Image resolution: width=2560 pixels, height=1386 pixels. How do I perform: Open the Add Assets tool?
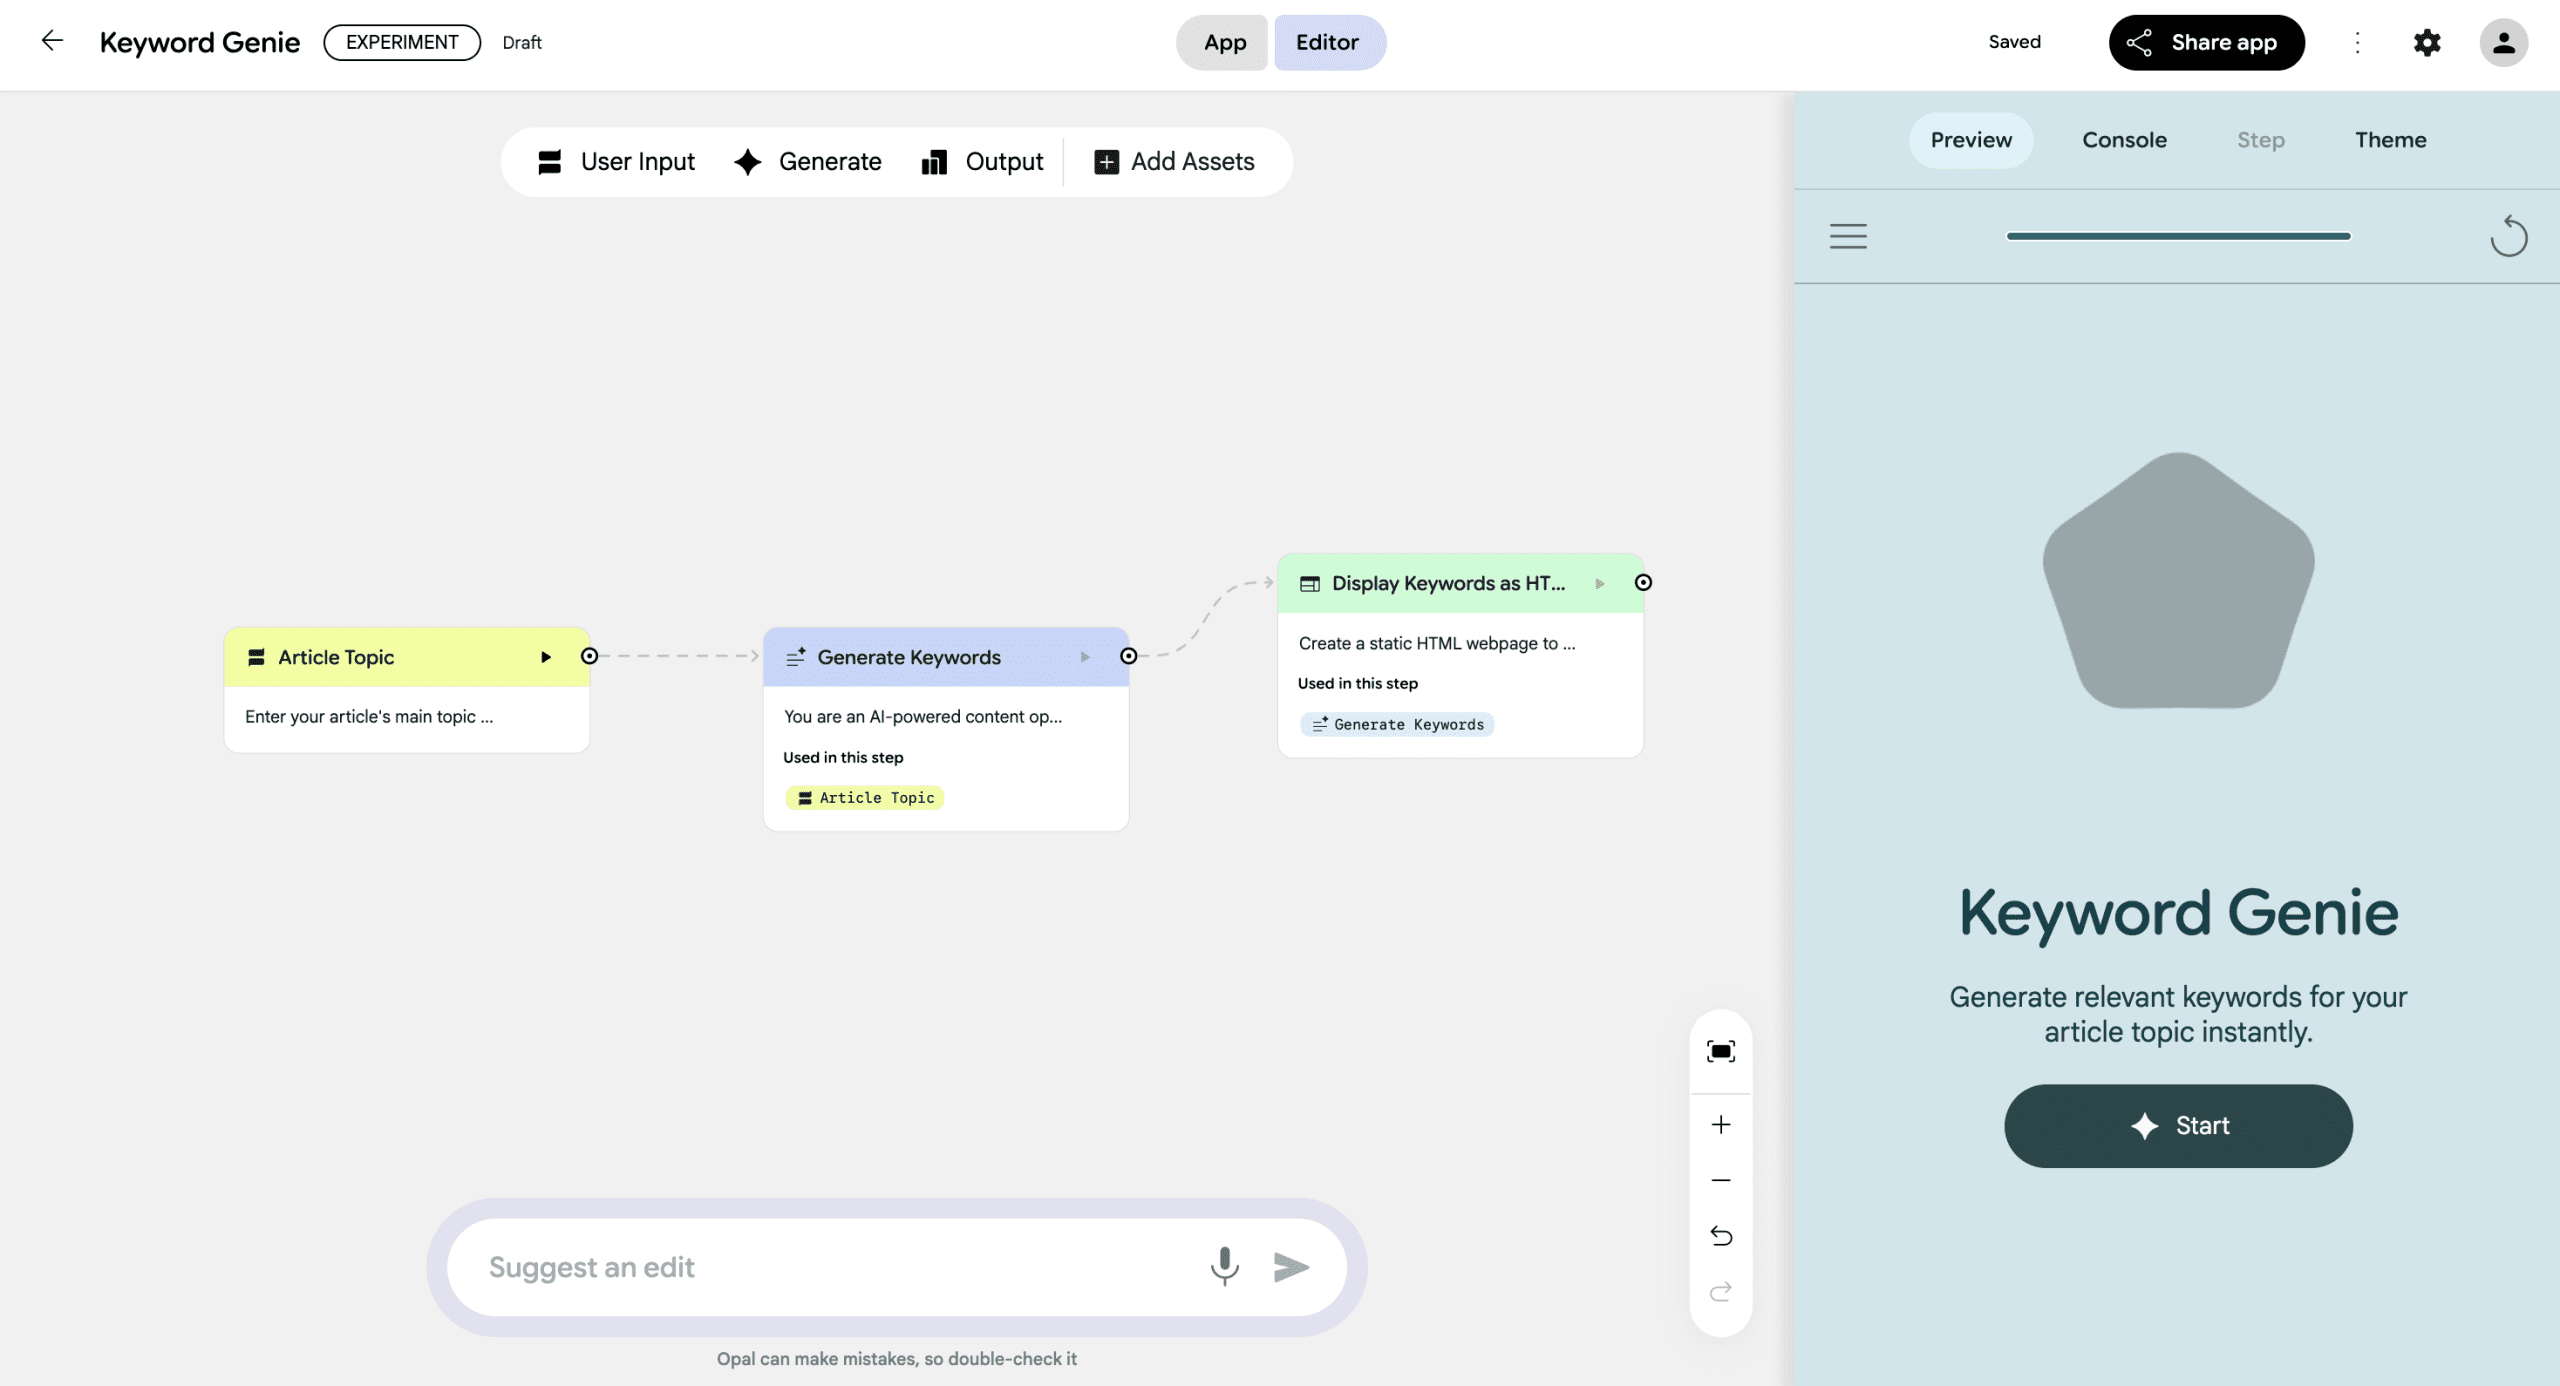[1175, 161]
